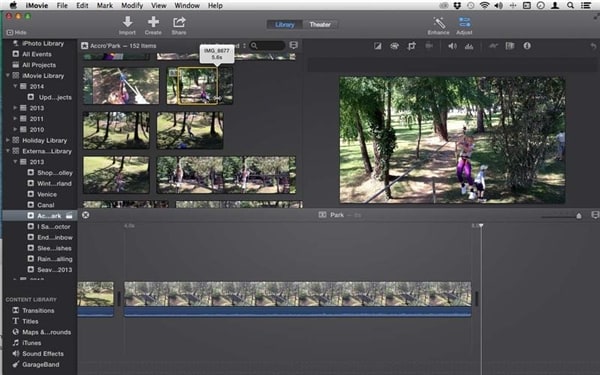Open the Mark menu
This screenshot has width=600, height=375.
click(104, 5)
